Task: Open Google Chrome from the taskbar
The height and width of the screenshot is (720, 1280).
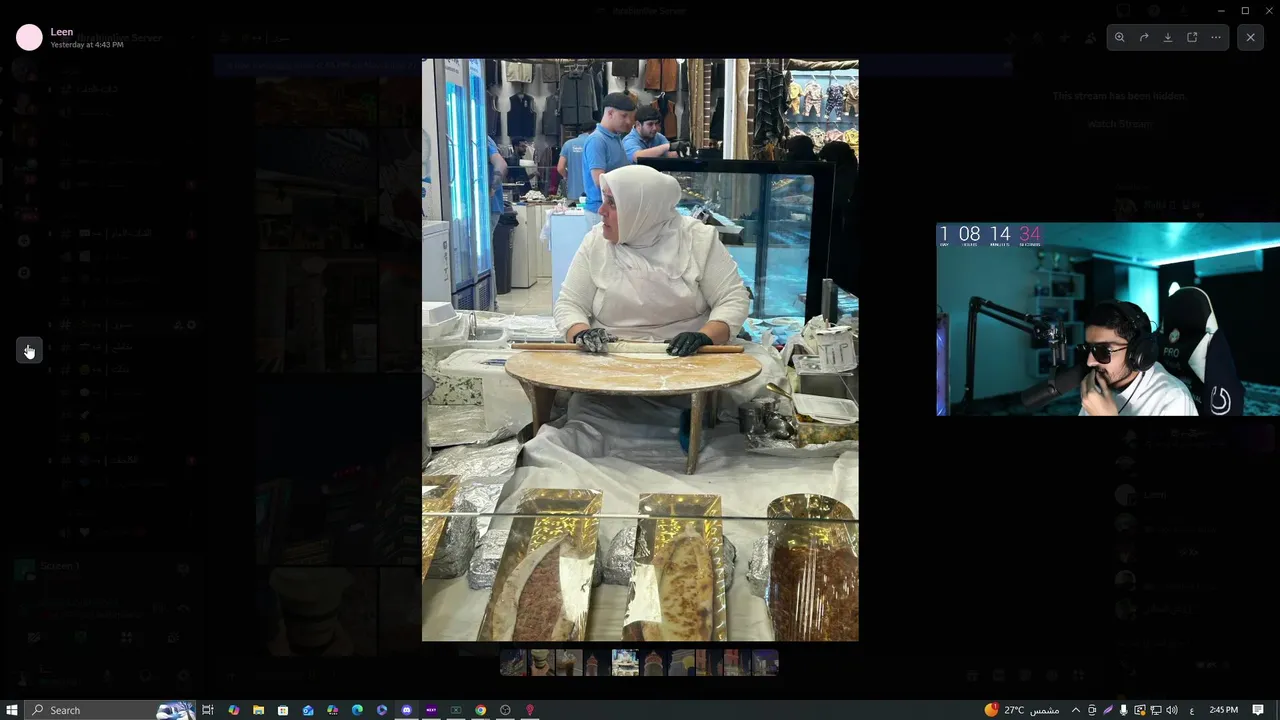Action: 481,710
